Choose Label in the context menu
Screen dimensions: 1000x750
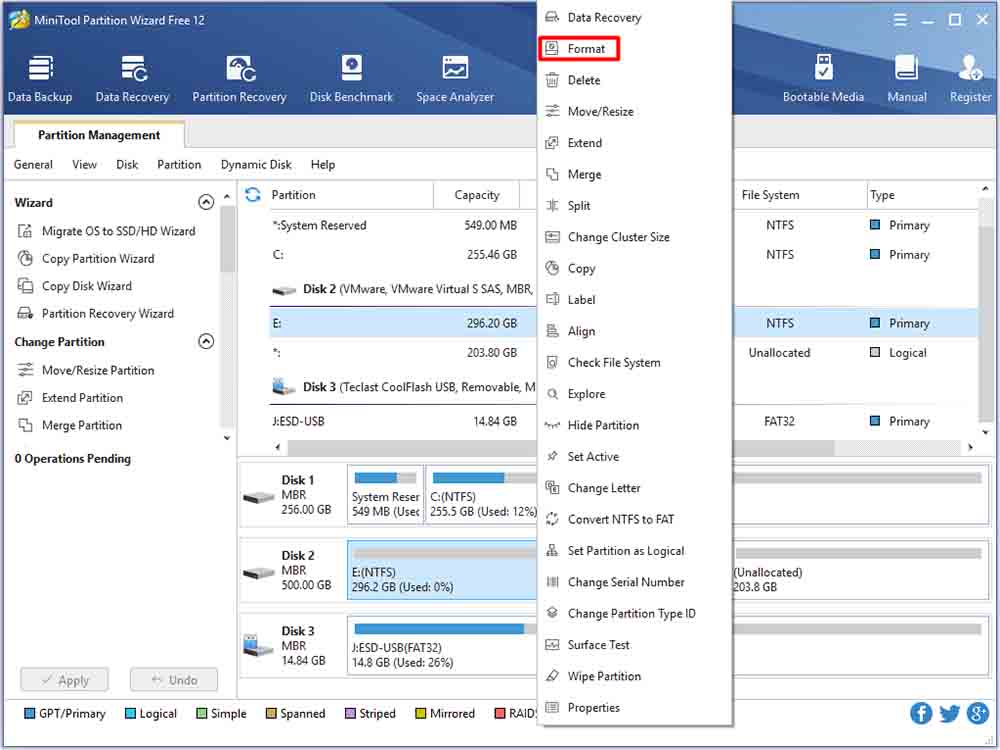tap(635, 299)
